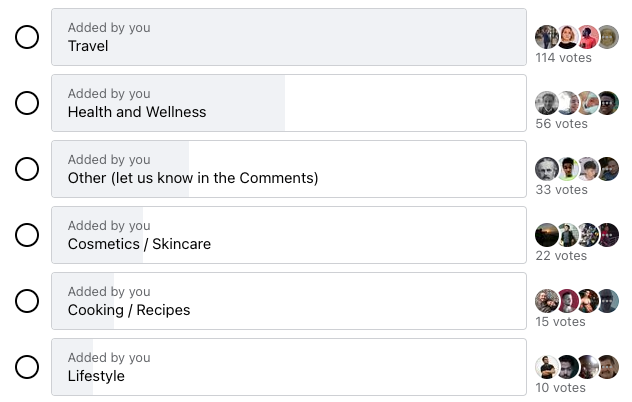View the 56 votes list
The image size is (632, 402).
tap(561, 124)
